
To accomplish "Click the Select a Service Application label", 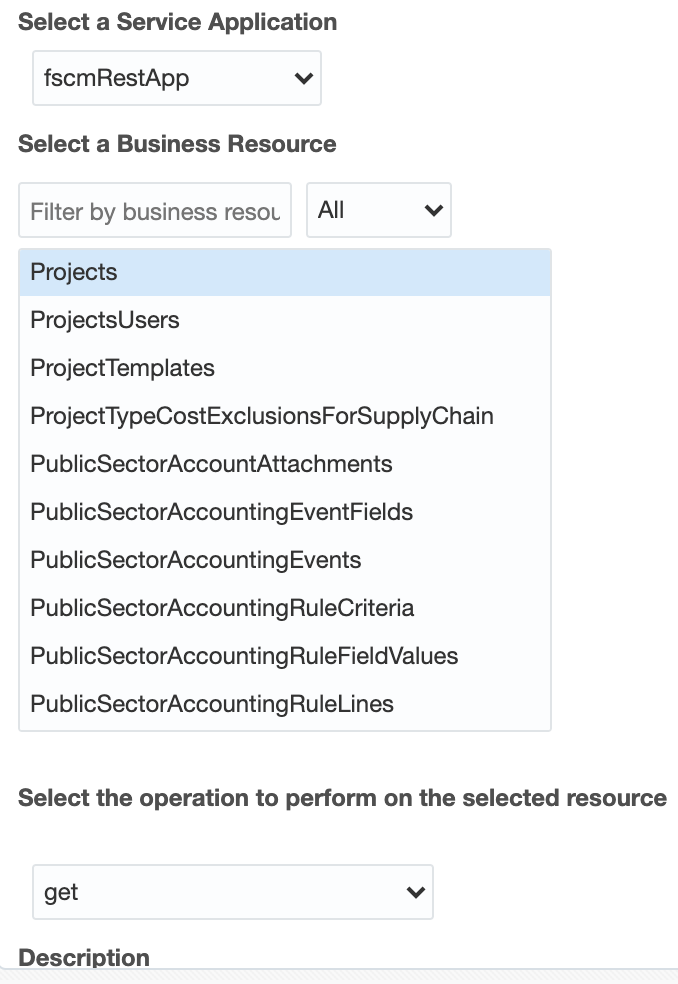I will coord(177,22).
